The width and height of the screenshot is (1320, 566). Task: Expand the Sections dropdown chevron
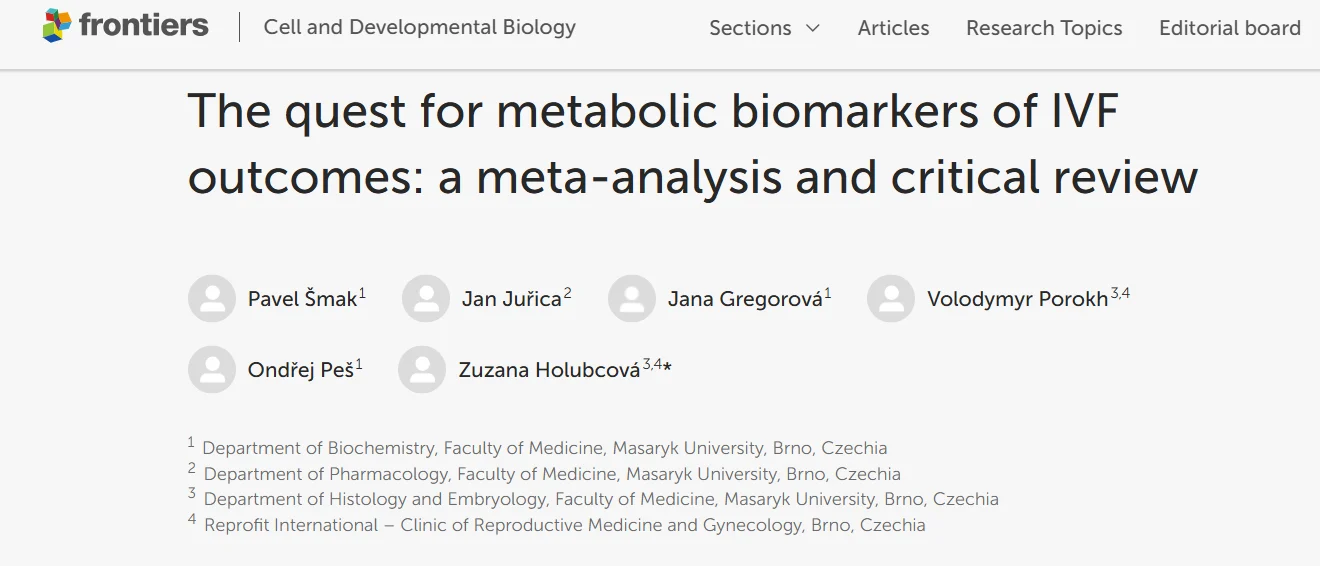(x=813, y=28)
